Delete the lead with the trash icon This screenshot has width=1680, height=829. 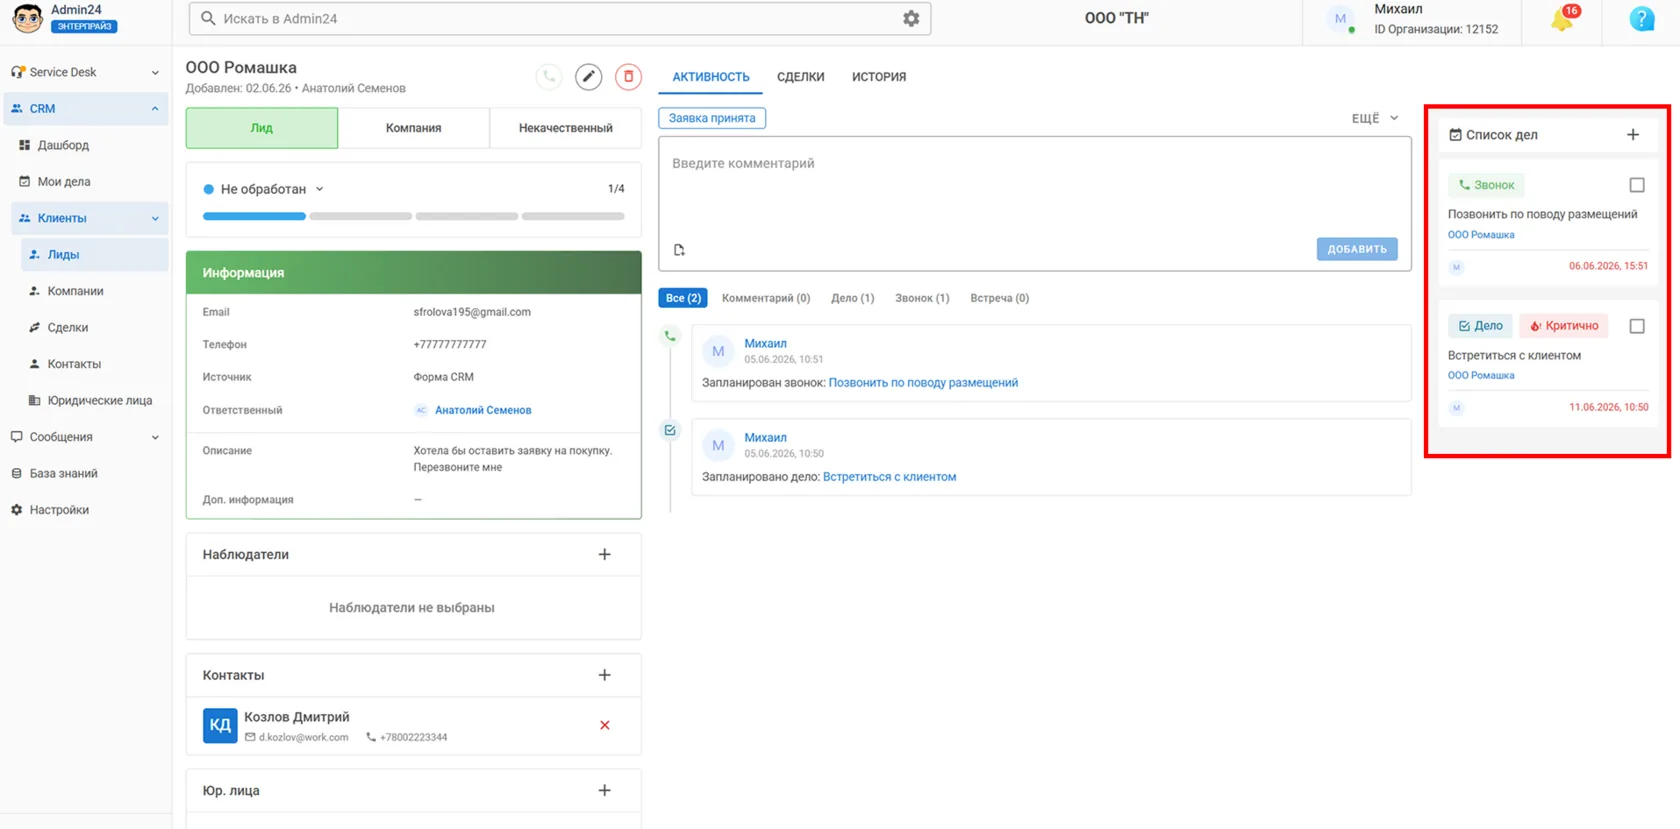[628, 77]
